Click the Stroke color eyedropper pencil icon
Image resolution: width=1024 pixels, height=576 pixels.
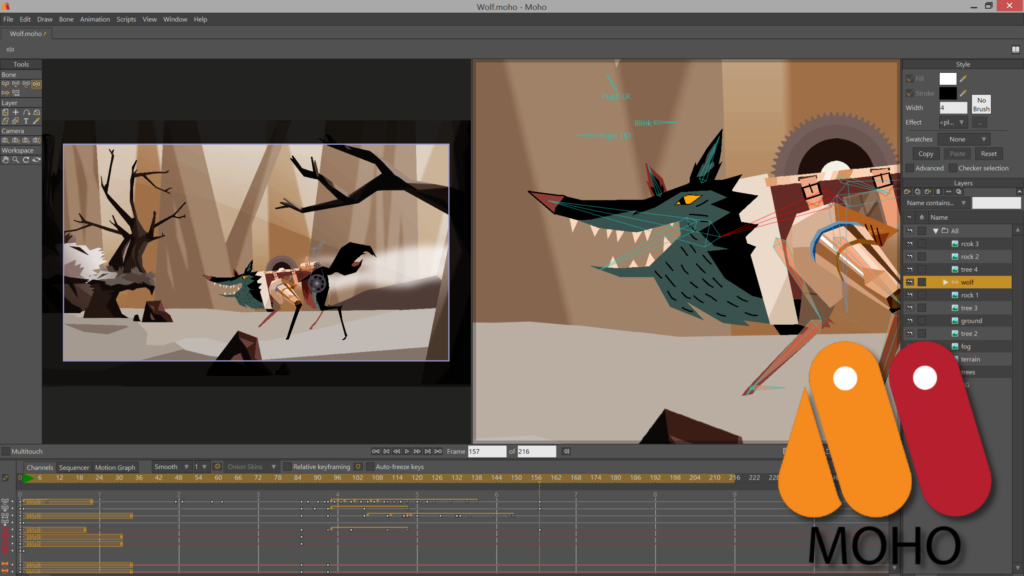tap(963, 93)
